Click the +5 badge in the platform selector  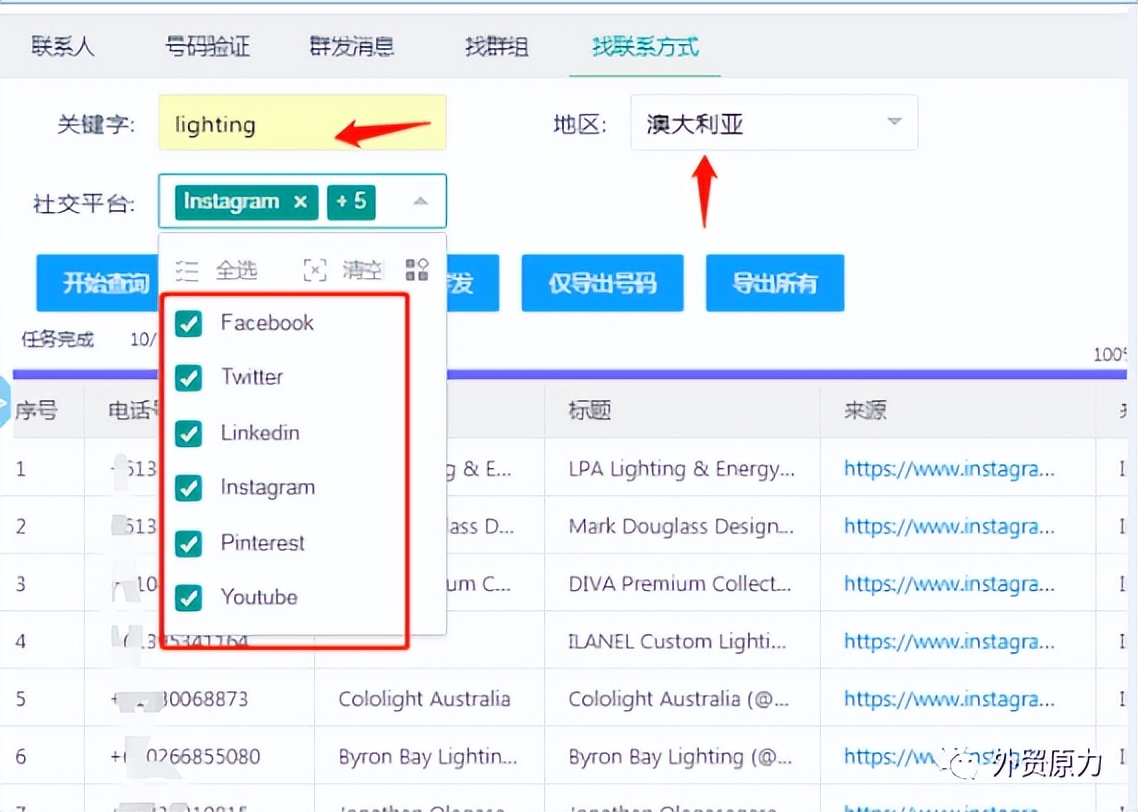tap(351, 201)
